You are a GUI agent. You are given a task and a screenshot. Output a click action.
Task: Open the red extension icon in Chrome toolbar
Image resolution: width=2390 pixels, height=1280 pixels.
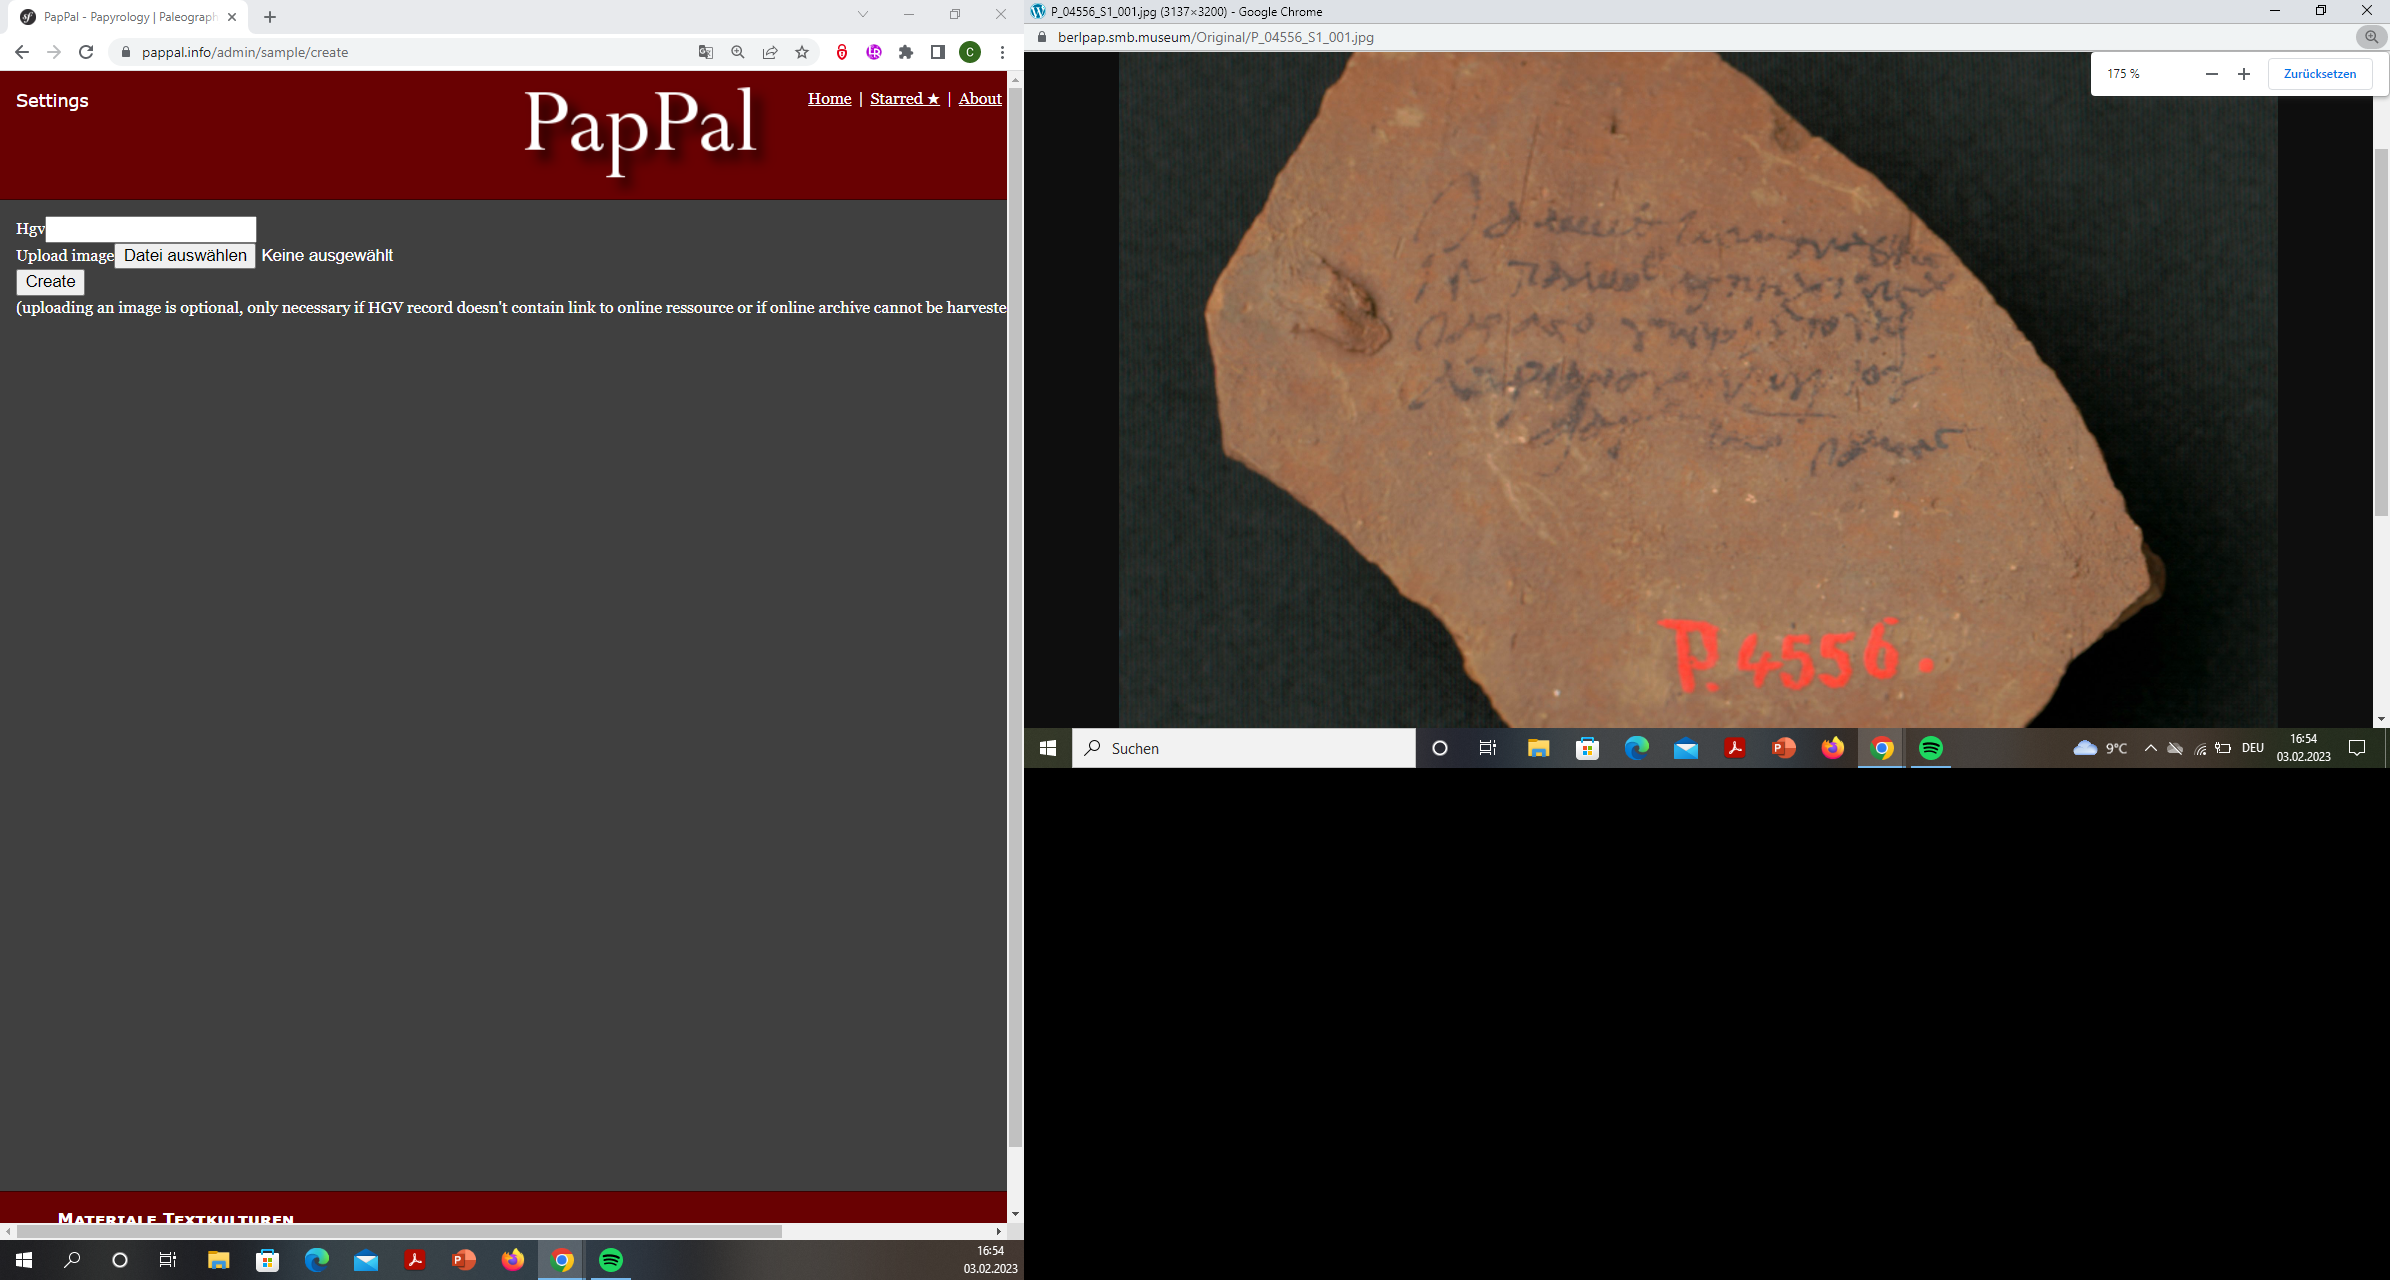click(842, 52)
